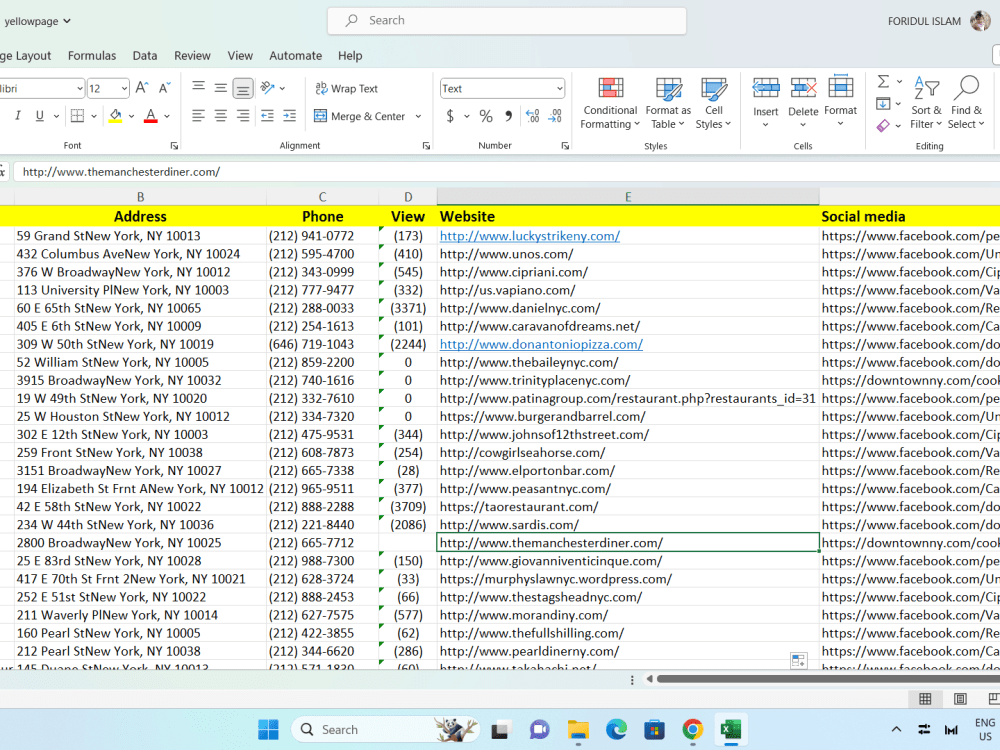The width and height of the screenshot is (1000, 750).
Task: Open Format as Table gallery
Action: 668,103
